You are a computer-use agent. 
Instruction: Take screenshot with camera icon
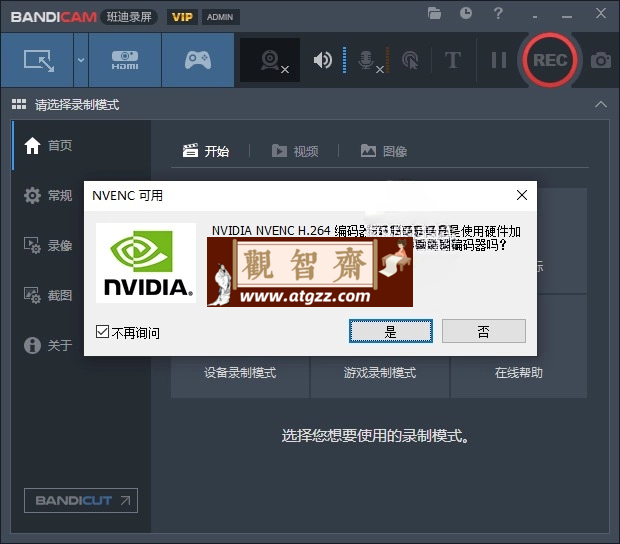coord(601,60)
